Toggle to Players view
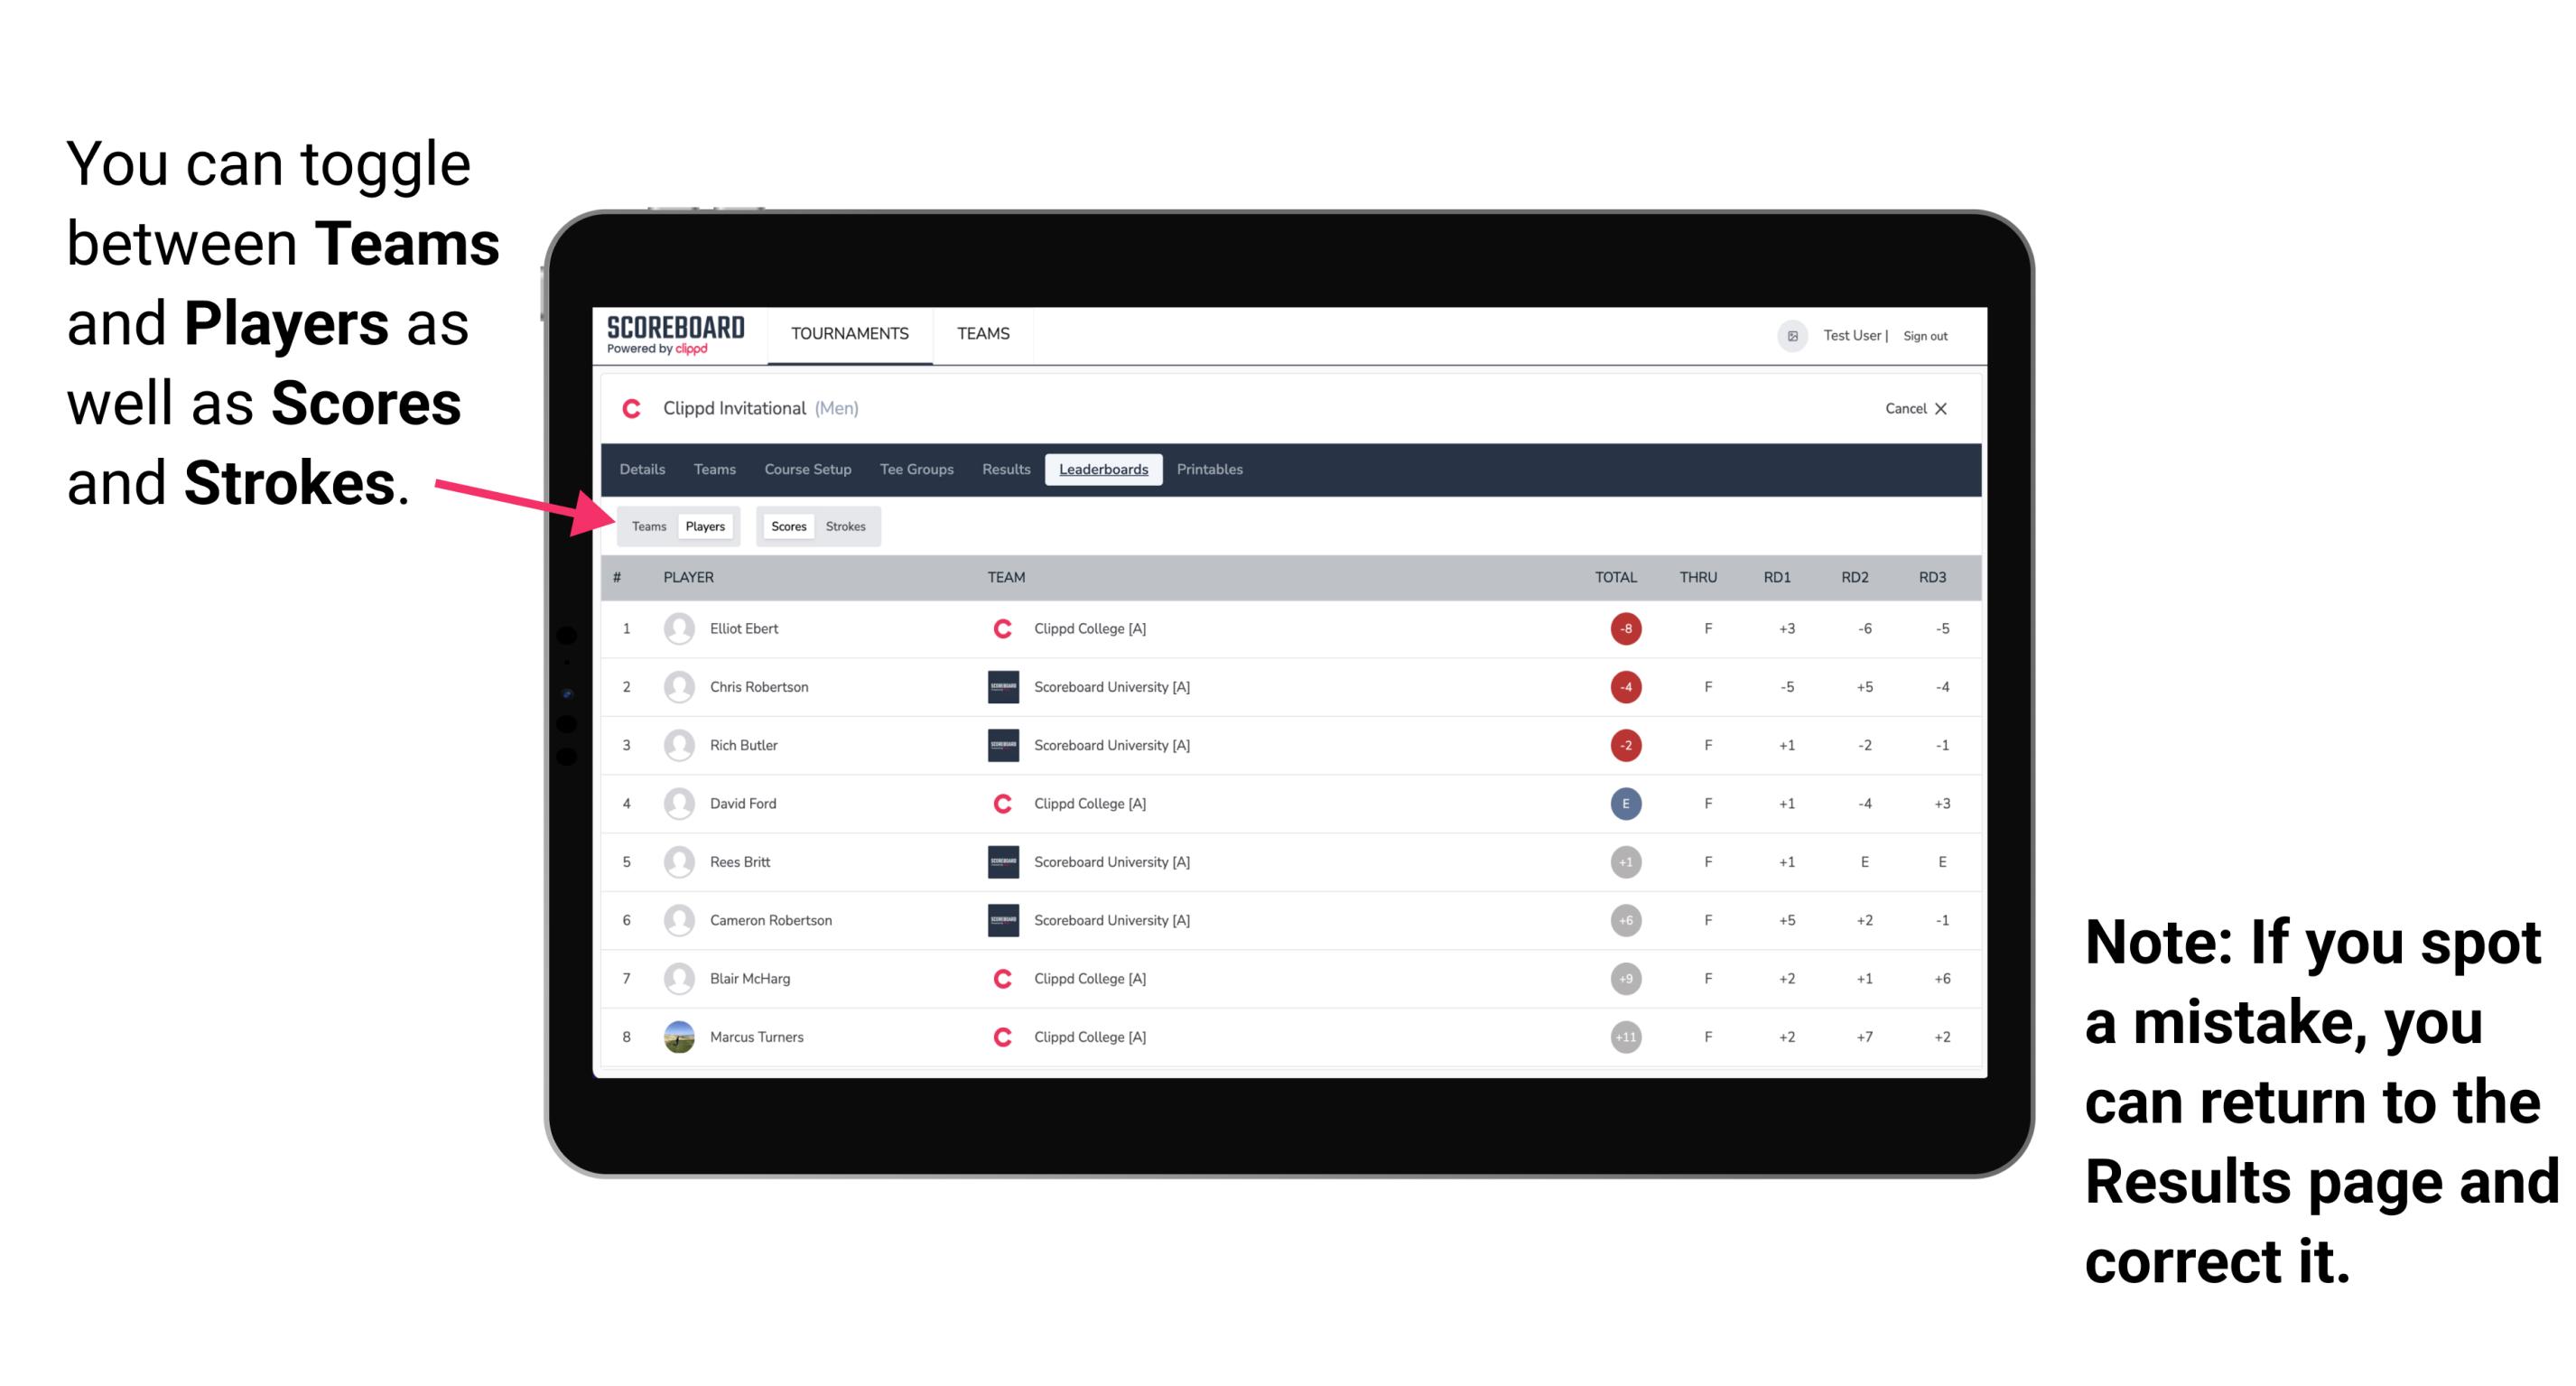 click(704, 526)
